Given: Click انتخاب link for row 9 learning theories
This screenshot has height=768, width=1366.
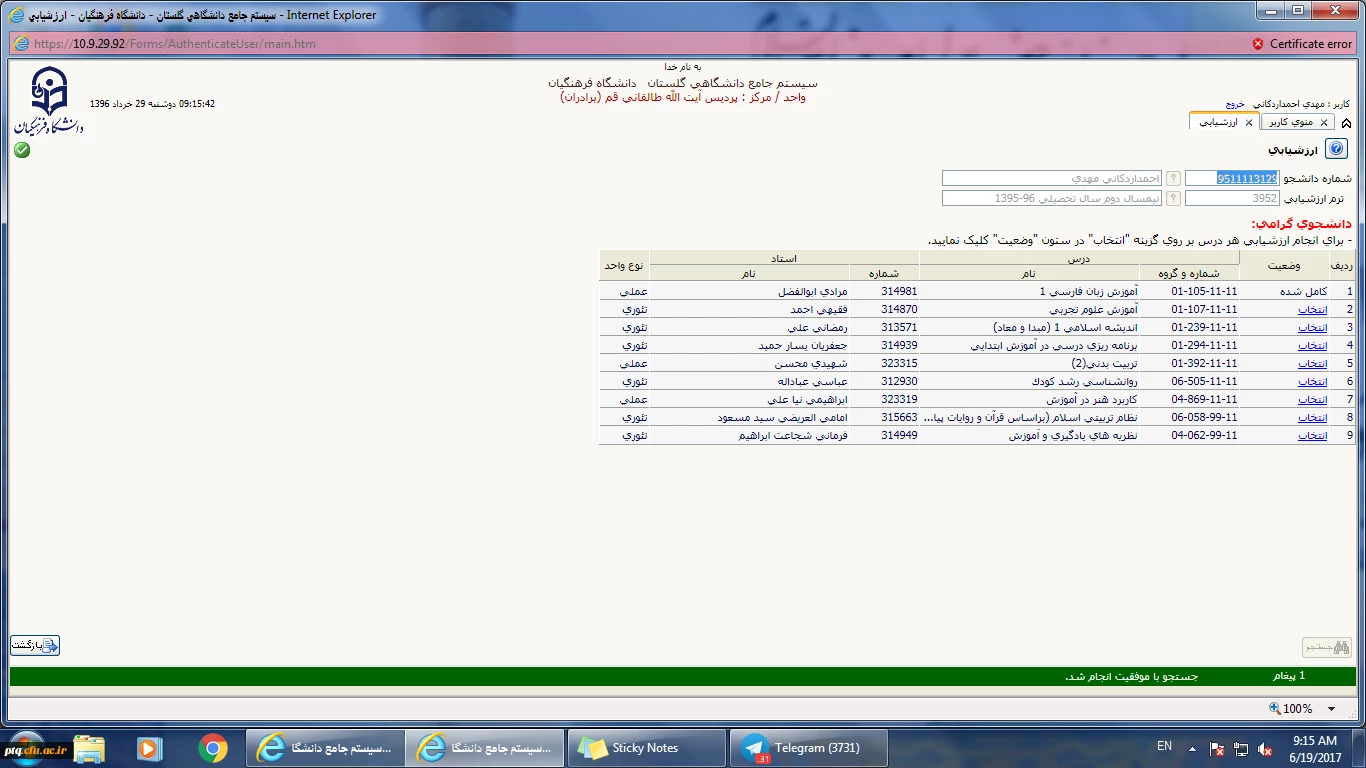Looking at the screenshot, I should (x=1312, y=436).
